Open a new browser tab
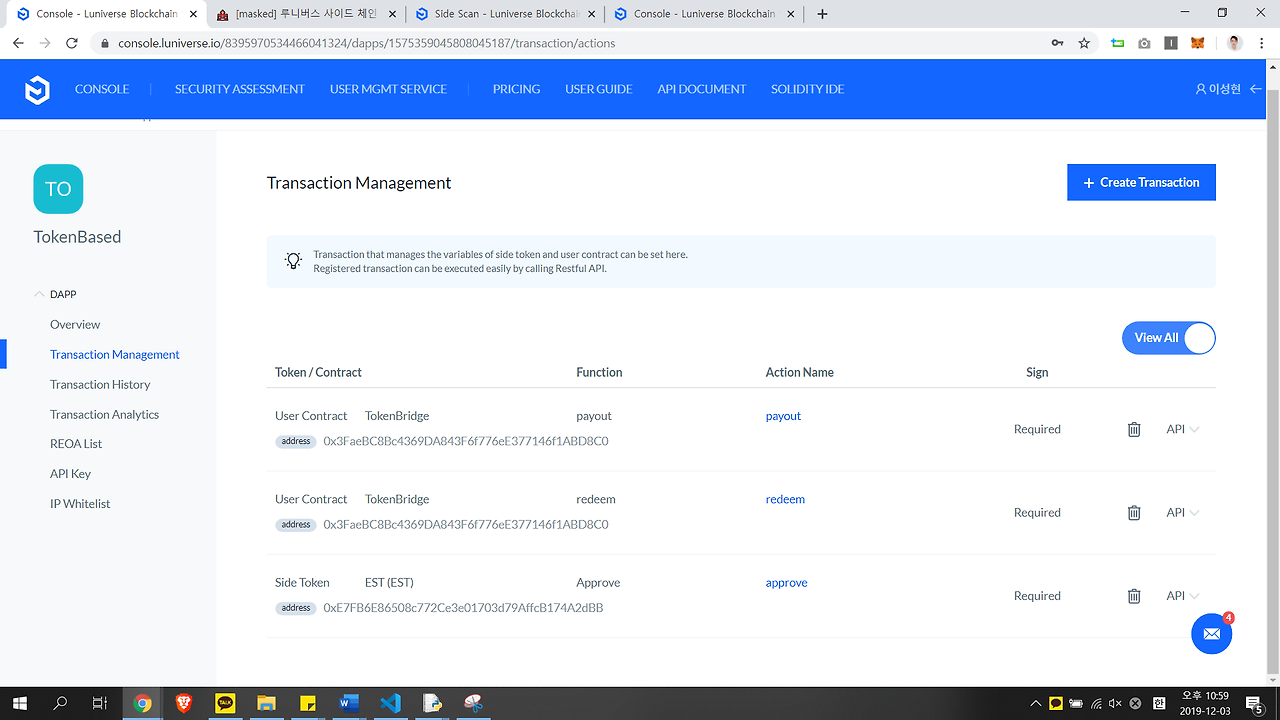 coord(822,14)
